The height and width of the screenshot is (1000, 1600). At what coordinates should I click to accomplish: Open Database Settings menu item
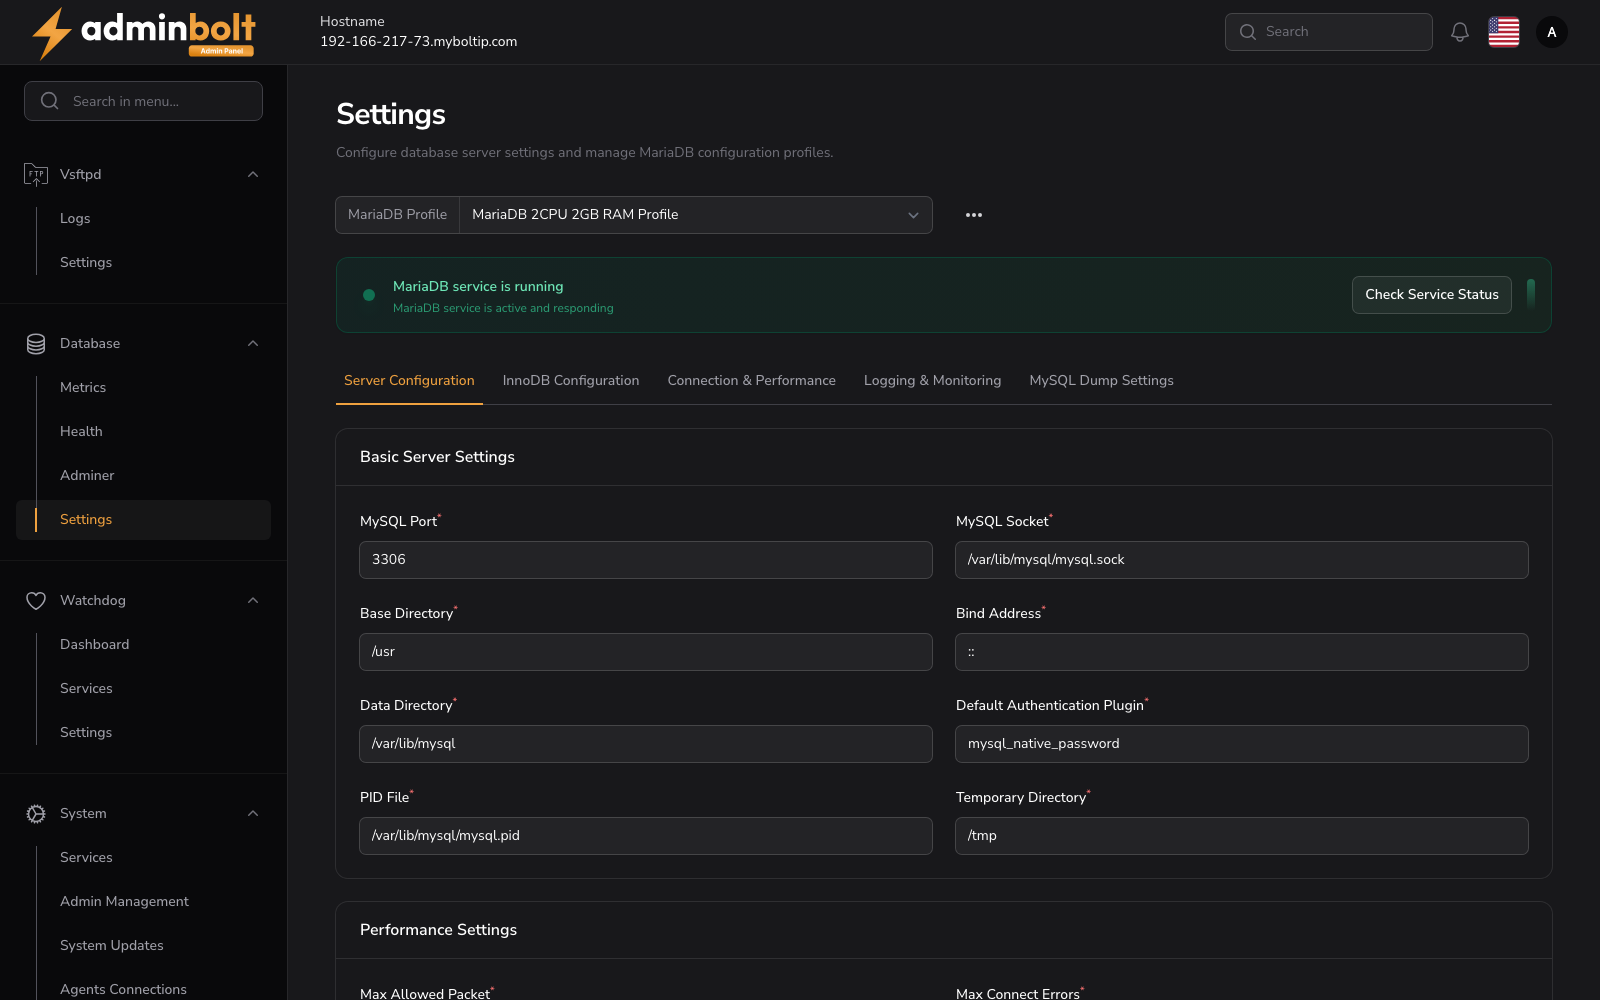click(143, 520)
